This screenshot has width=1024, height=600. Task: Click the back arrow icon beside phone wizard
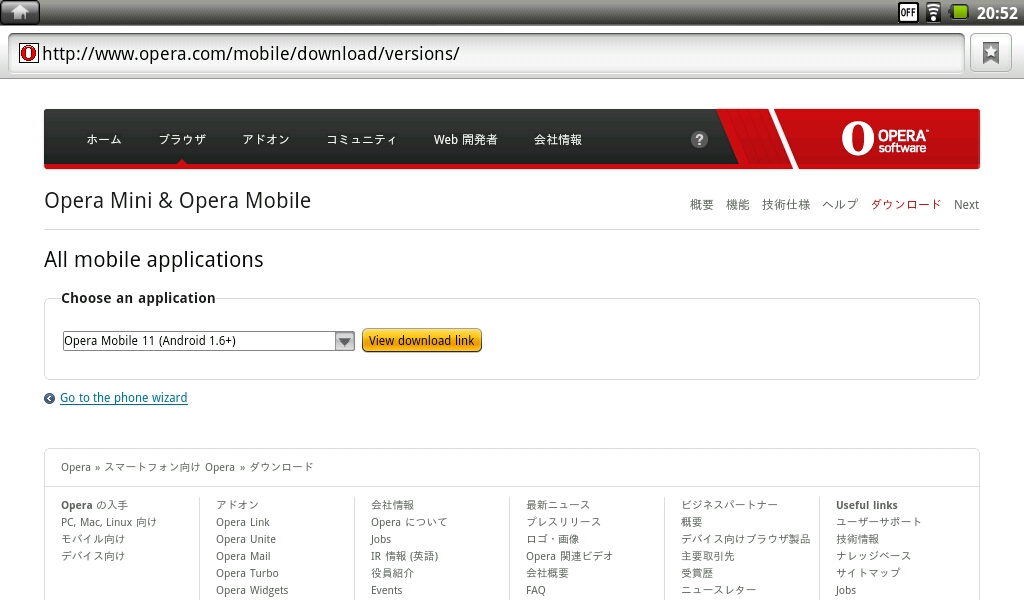49,398
